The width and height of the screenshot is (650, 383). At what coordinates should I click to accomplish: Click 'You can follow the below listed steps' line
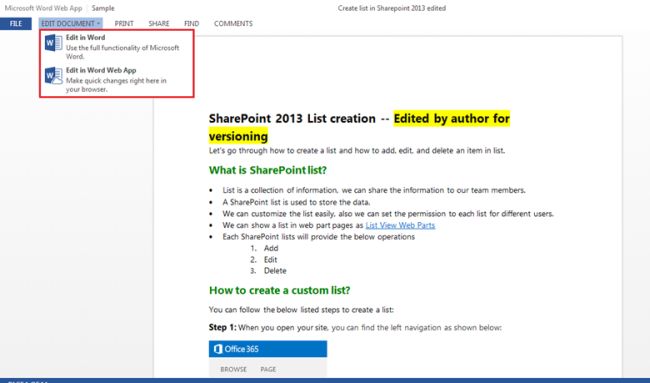click(301, 310)
